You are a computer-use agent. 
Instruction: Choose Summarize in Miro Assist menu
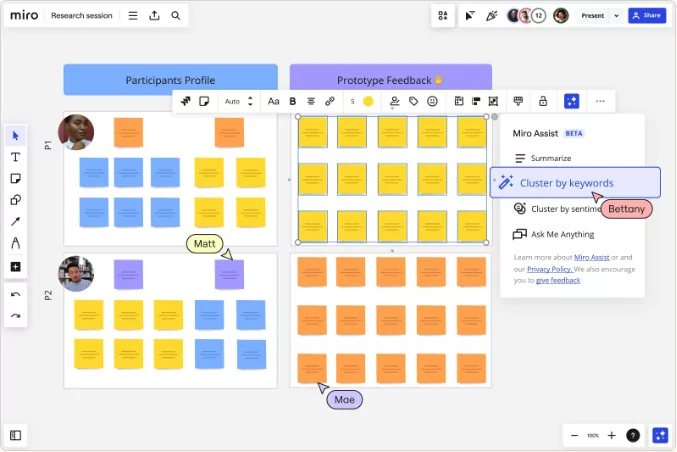click(x=550, y=158)
